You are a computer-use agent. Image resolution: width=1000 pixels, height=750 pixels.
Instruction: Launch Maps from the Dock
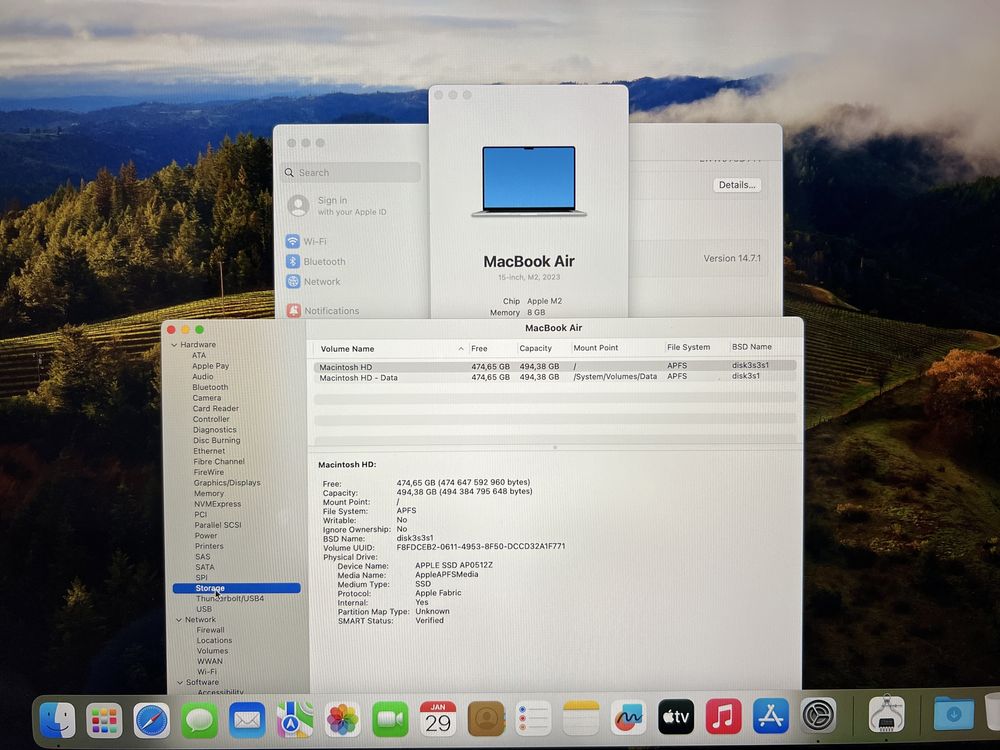point(295,720)
